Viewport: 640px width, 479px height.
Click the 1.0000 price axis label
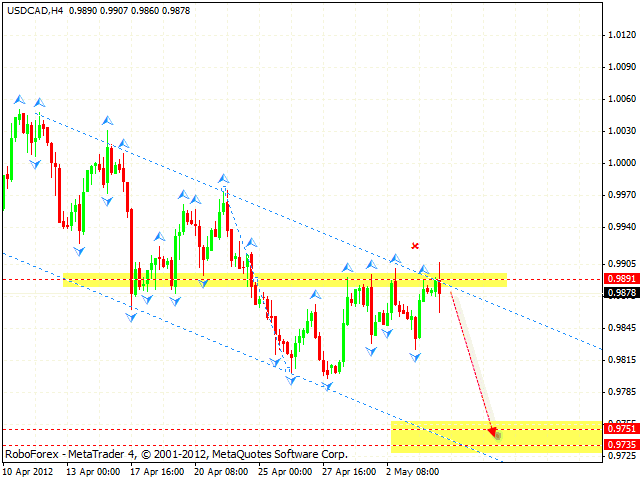(620, 163)
